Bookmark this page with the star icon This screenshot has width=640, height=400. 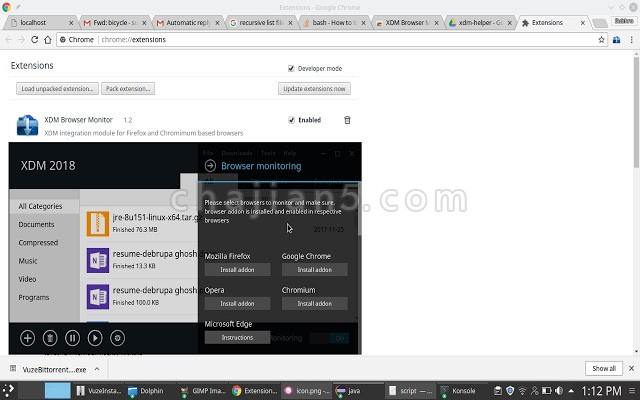coord(601,40)
